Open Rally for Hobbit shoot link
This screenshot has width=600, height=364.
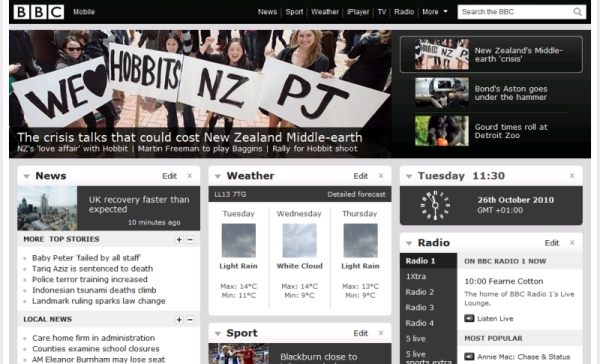(315, 149)
